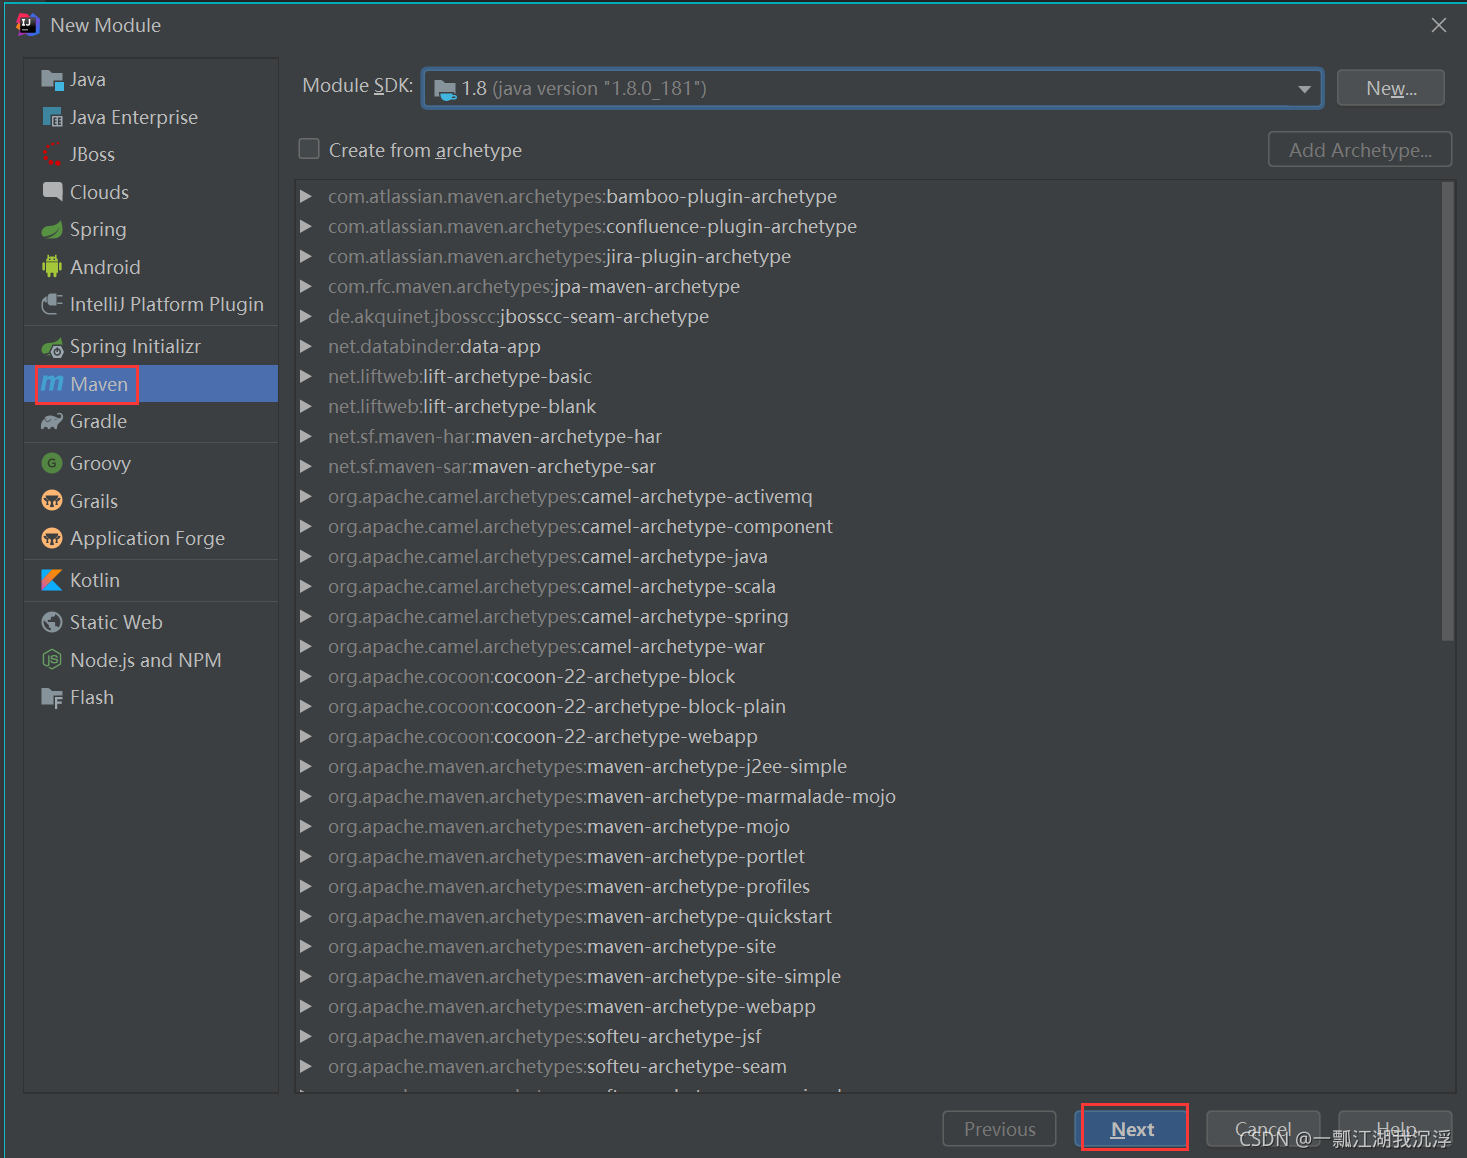Select Java Enterprise module type

tap(151, 117)
